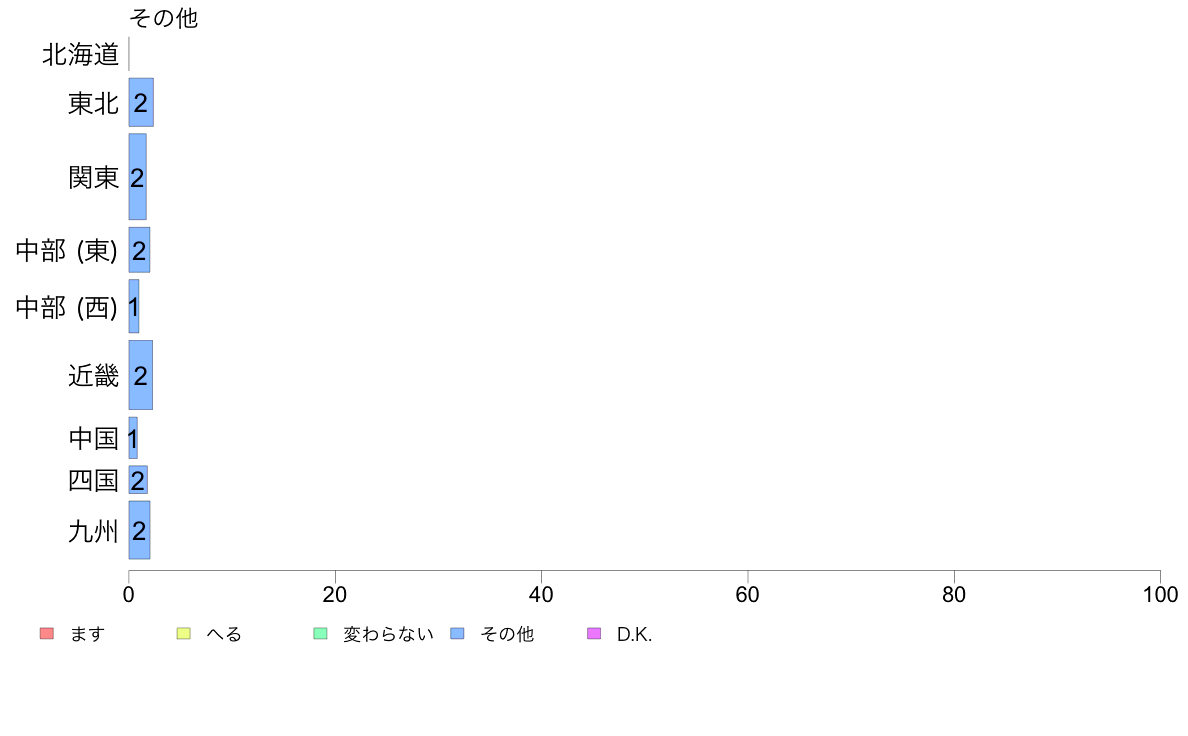
Task: Click the 100 tick label on axis
Action: pos(1160,594)
